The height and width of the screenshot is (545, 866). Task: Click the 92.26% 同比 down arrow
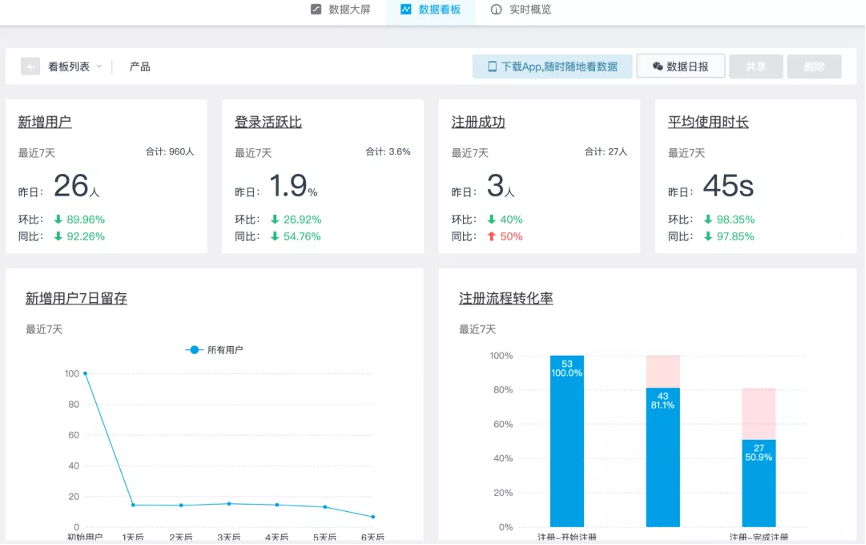[58, 236]
